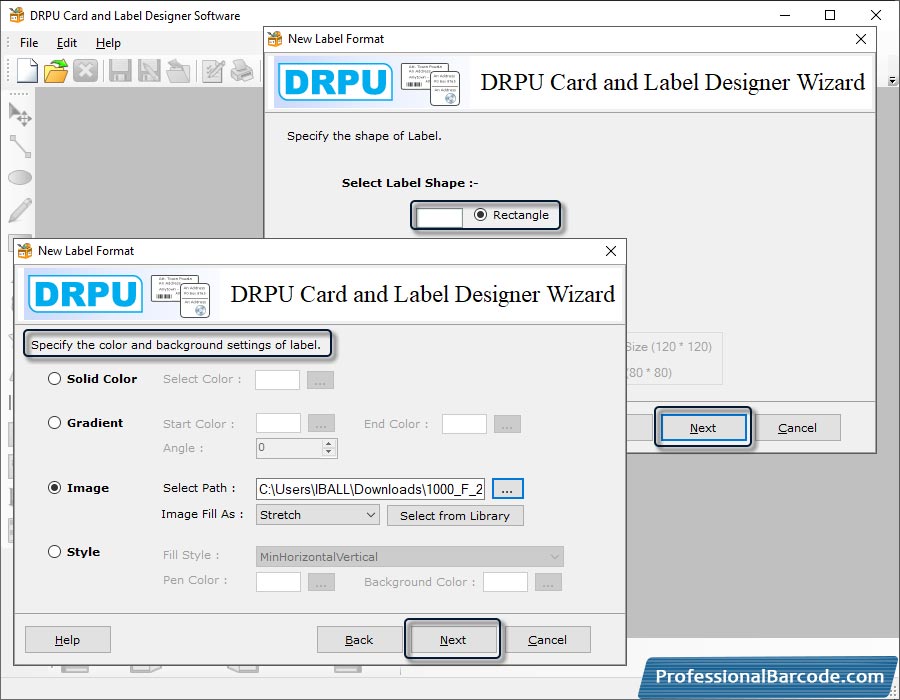Image resolution: width=900 pixels, height=700 pixels.
Task: Open file with the folder icon
Action: (x=56, y=71)
